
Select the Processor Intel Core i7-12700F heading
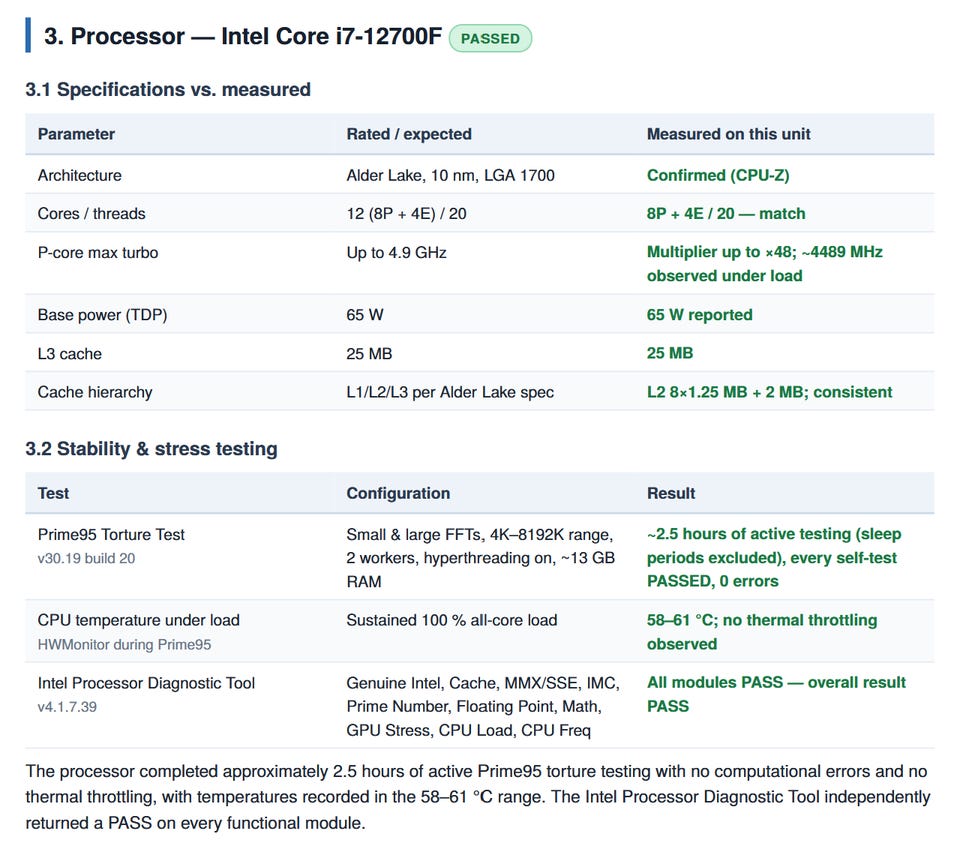tap(242, 36)
